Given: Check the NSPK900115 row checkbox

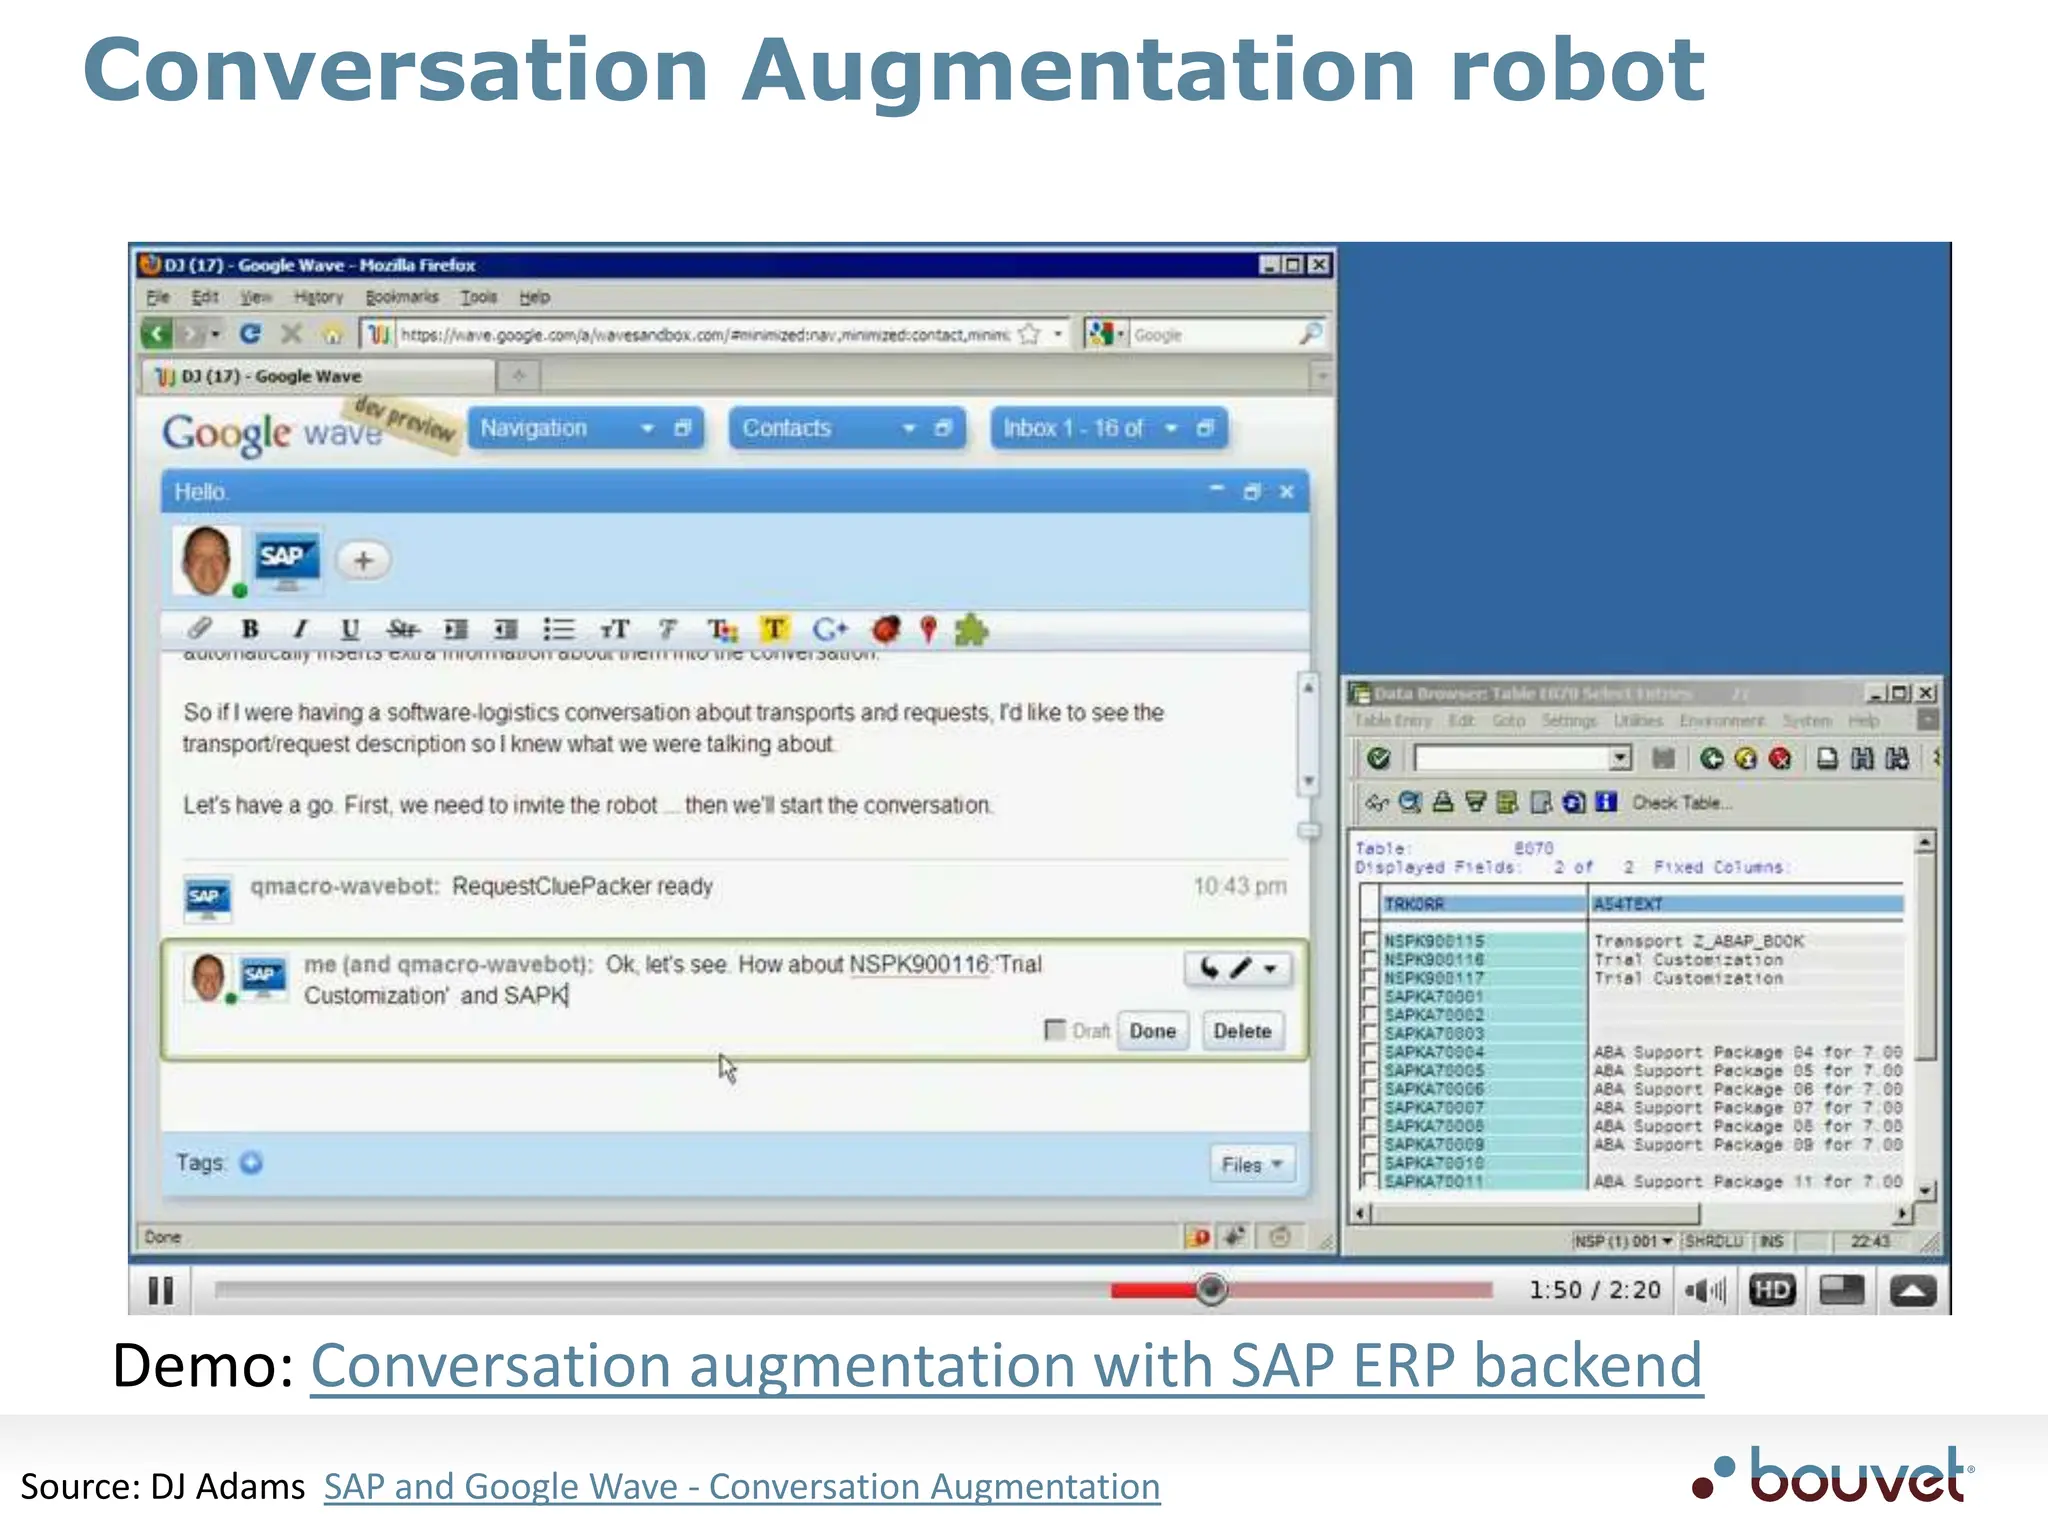Looking at the screenshot, I should (x=1370, y=941).
